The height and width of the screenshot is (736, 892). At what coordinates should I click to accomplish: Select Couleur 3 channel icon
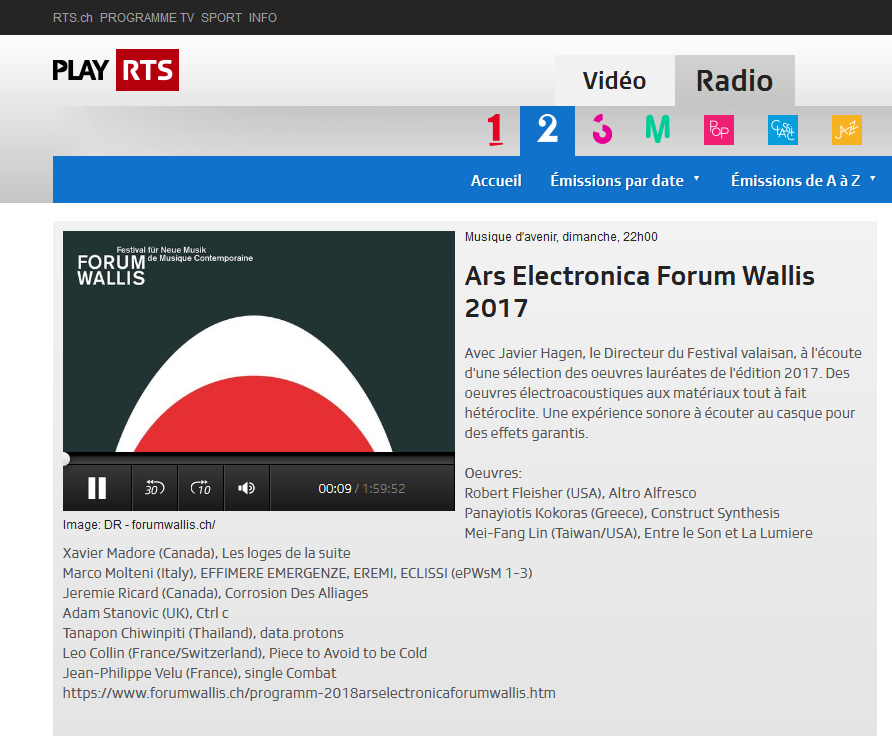point(602,130)
